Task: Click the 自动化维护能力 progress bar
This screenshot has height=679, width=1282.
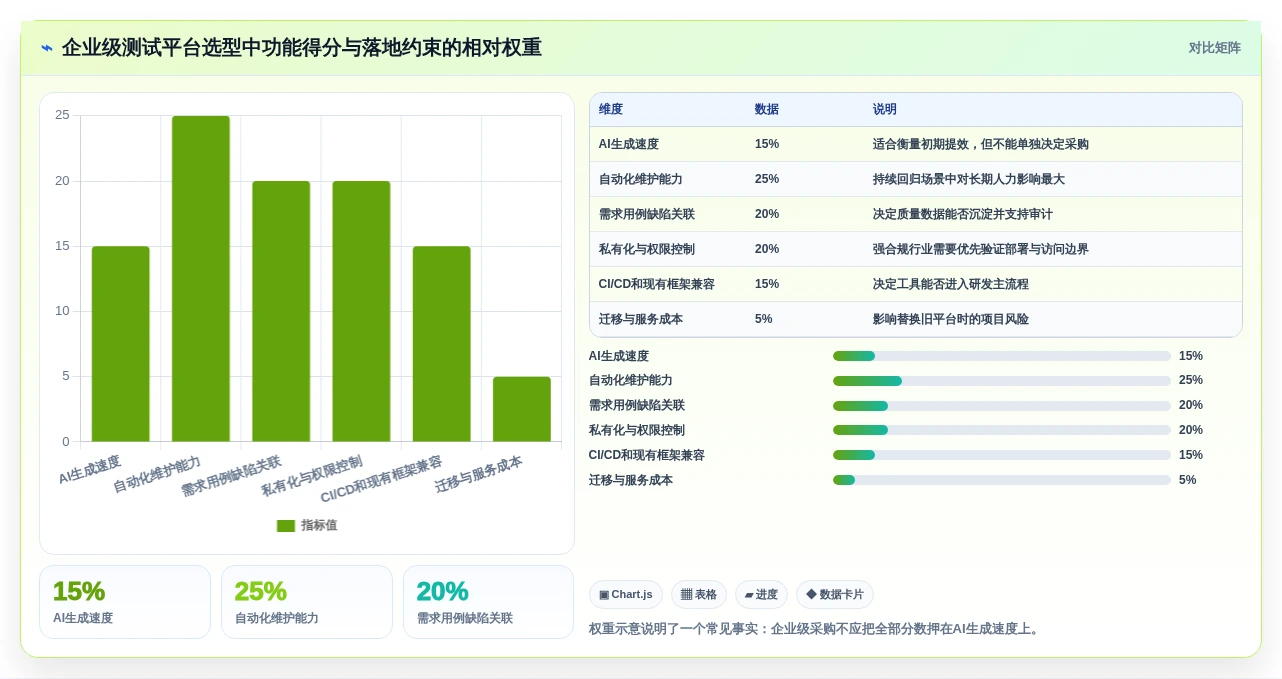Action: [1002, 381]
